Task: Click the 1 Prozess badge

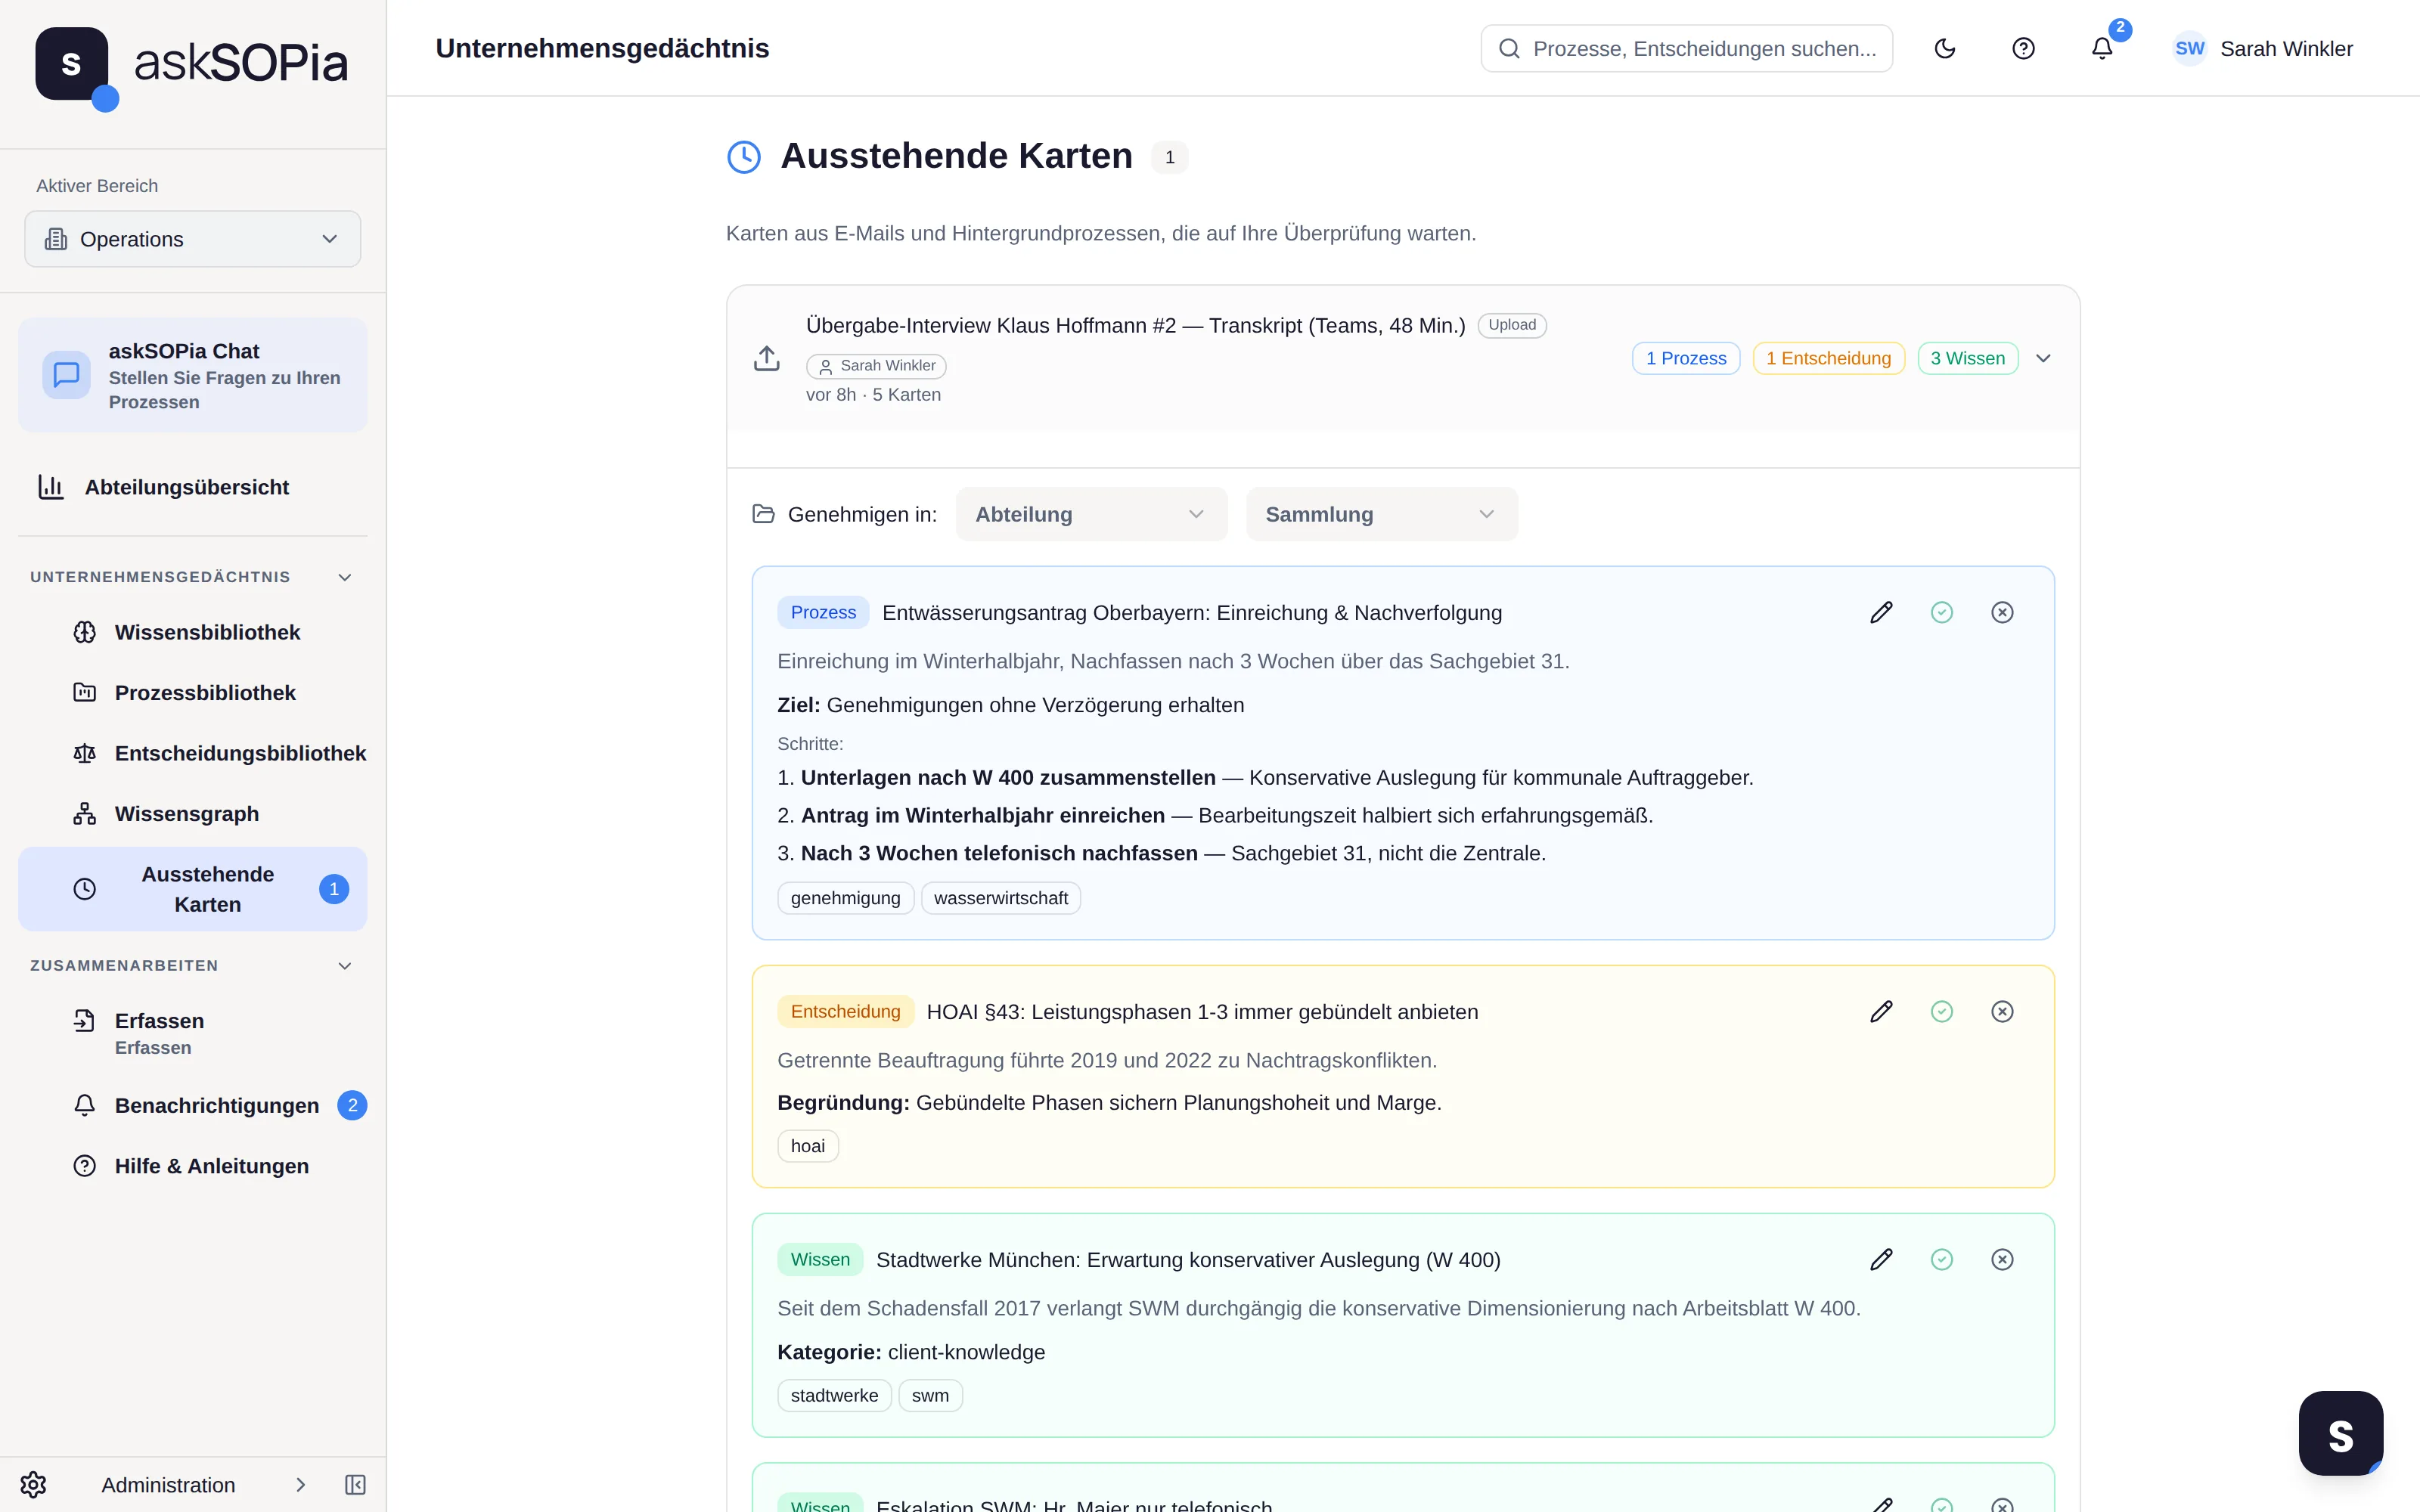Action: (x=1686, y=358)
